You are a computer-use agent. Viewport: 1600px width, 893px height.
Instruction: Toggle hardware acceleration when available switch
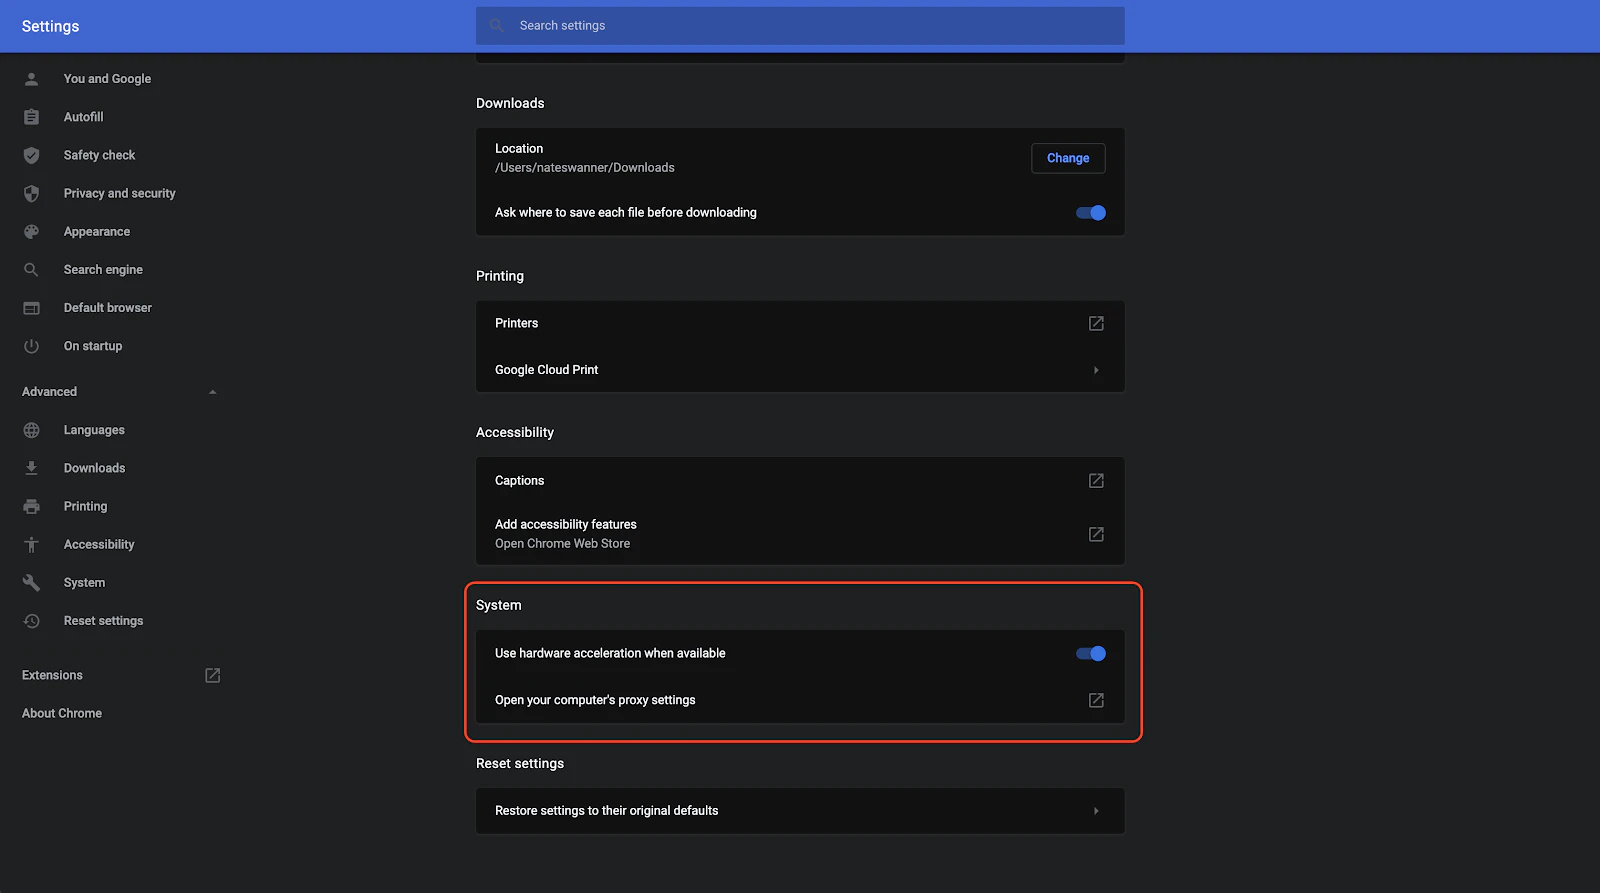[1091, 653]
